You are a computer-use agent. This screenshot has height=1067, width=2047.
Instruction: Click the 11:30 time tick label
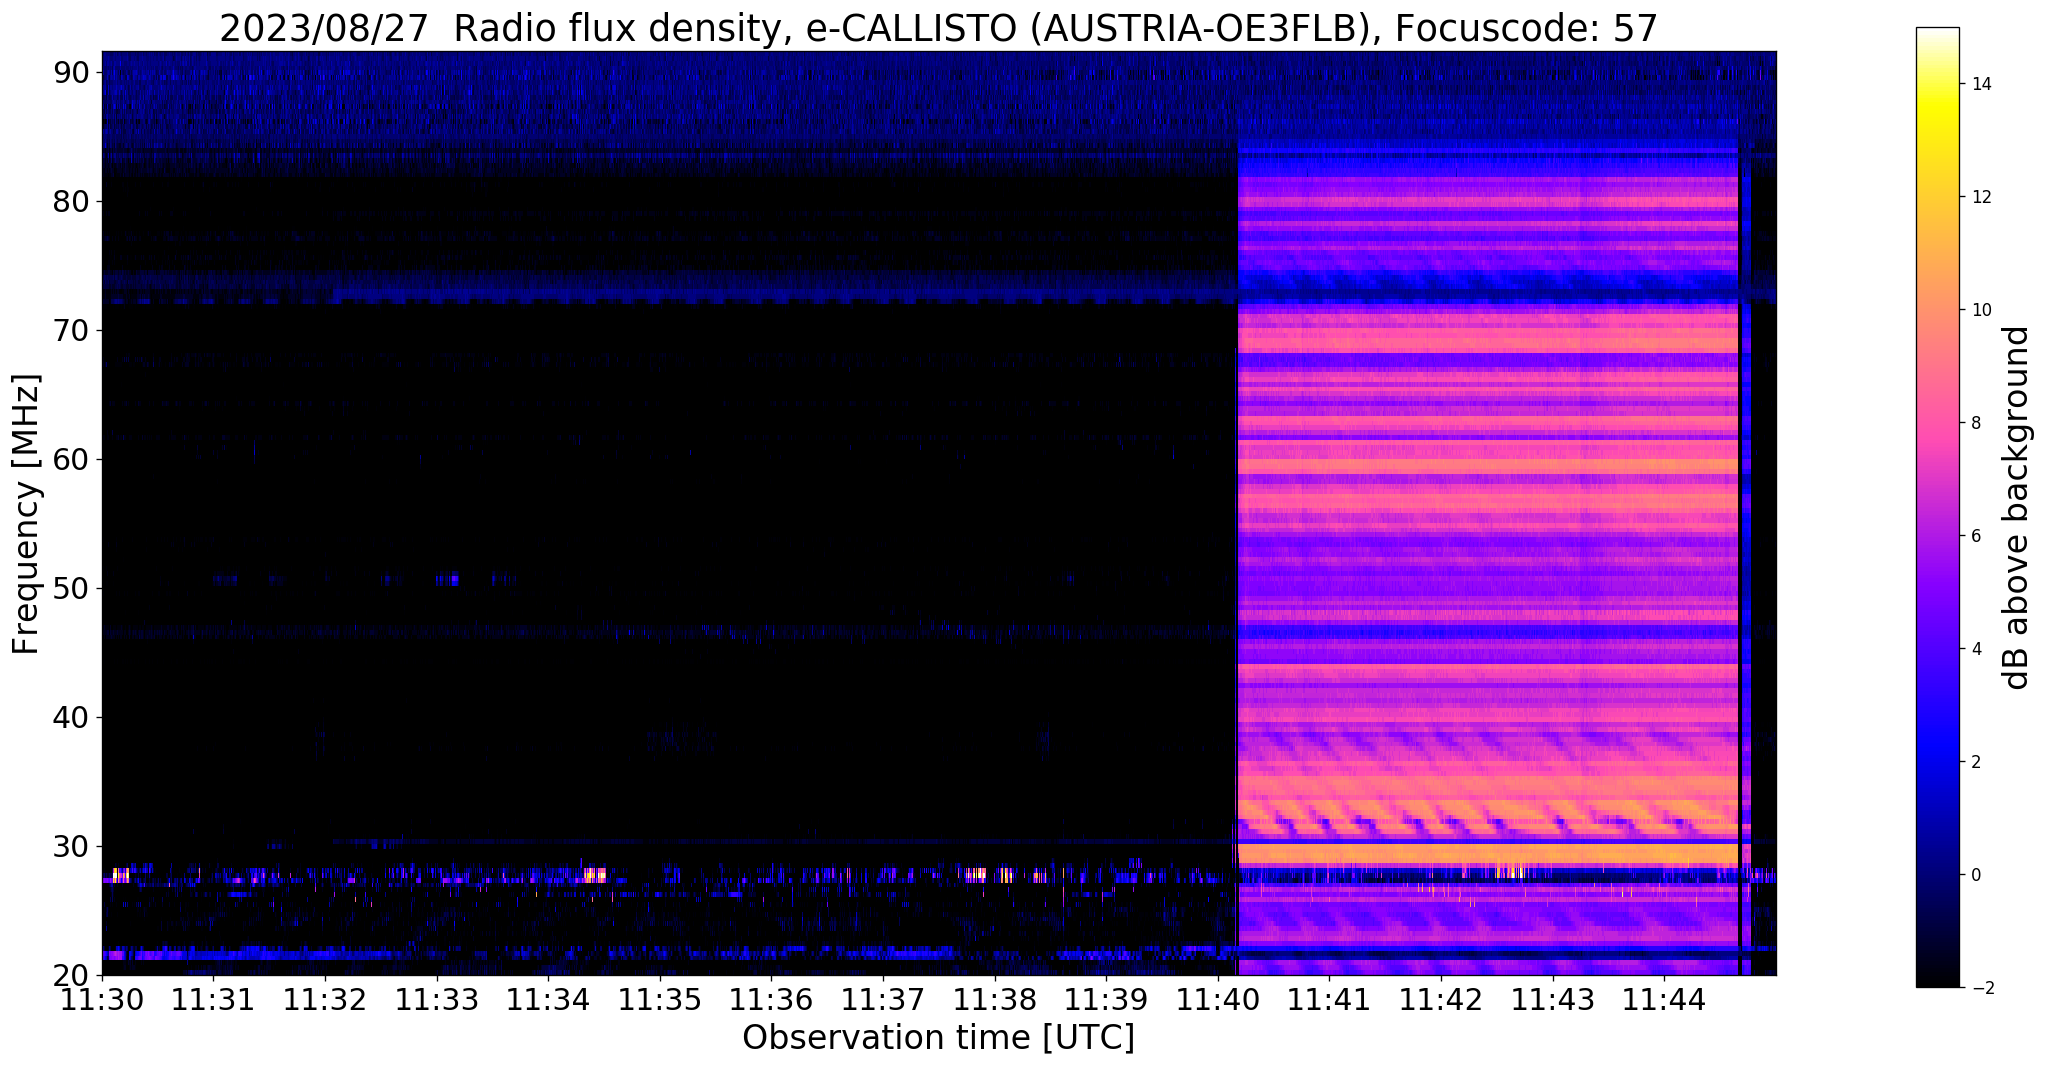(102, 999)
